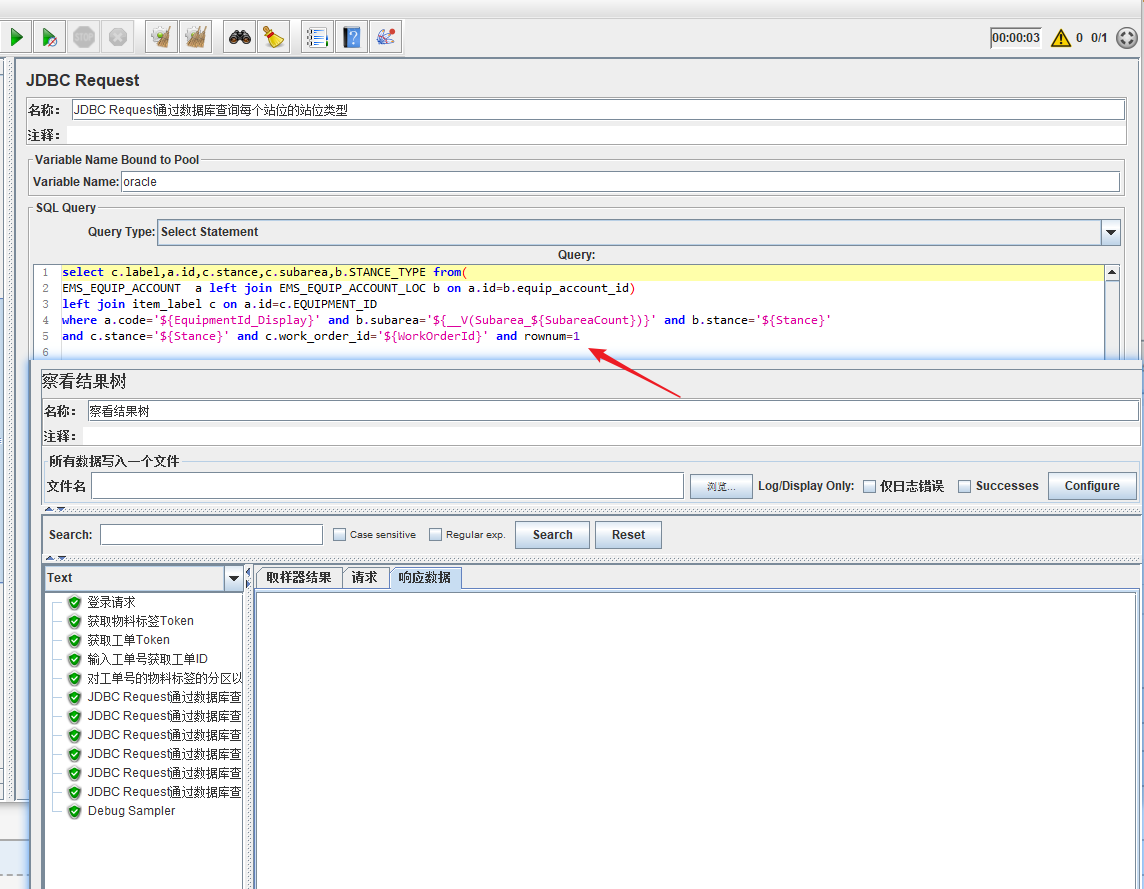Click the empty response data pane

click(x=696, y=739)
